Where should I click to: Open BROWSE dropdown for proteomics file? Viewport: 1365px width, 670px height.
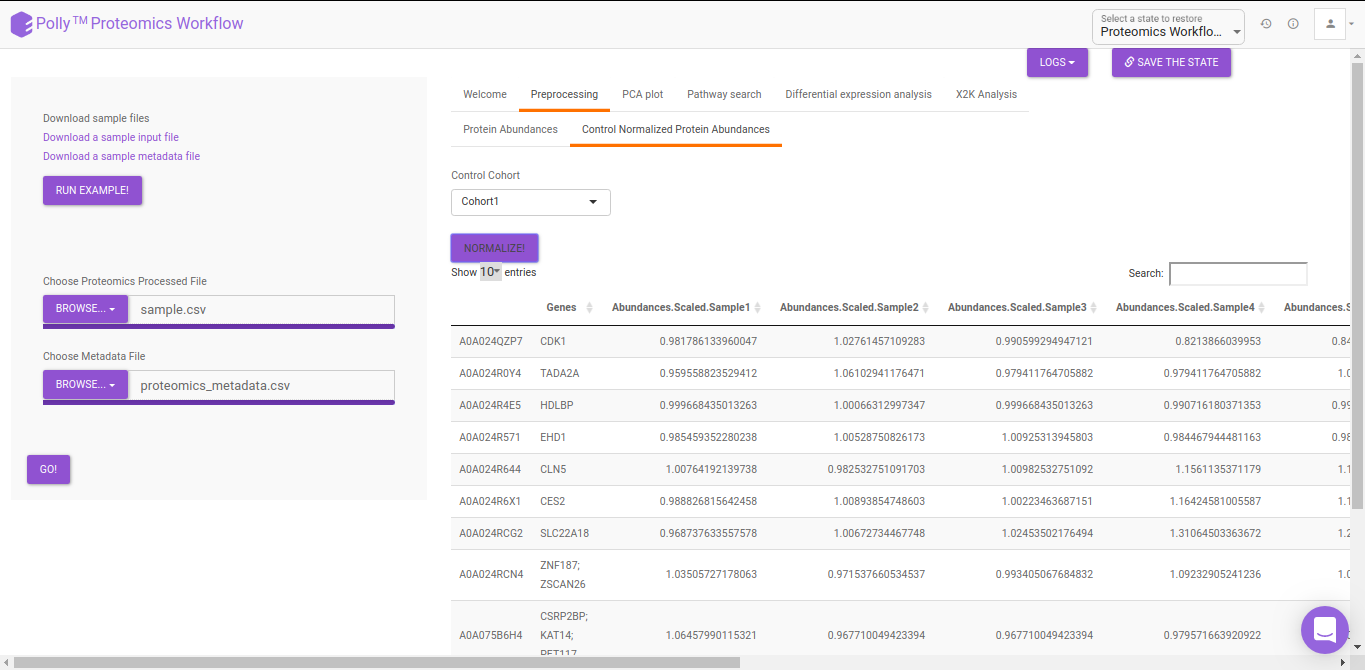(x=85, y=309)
